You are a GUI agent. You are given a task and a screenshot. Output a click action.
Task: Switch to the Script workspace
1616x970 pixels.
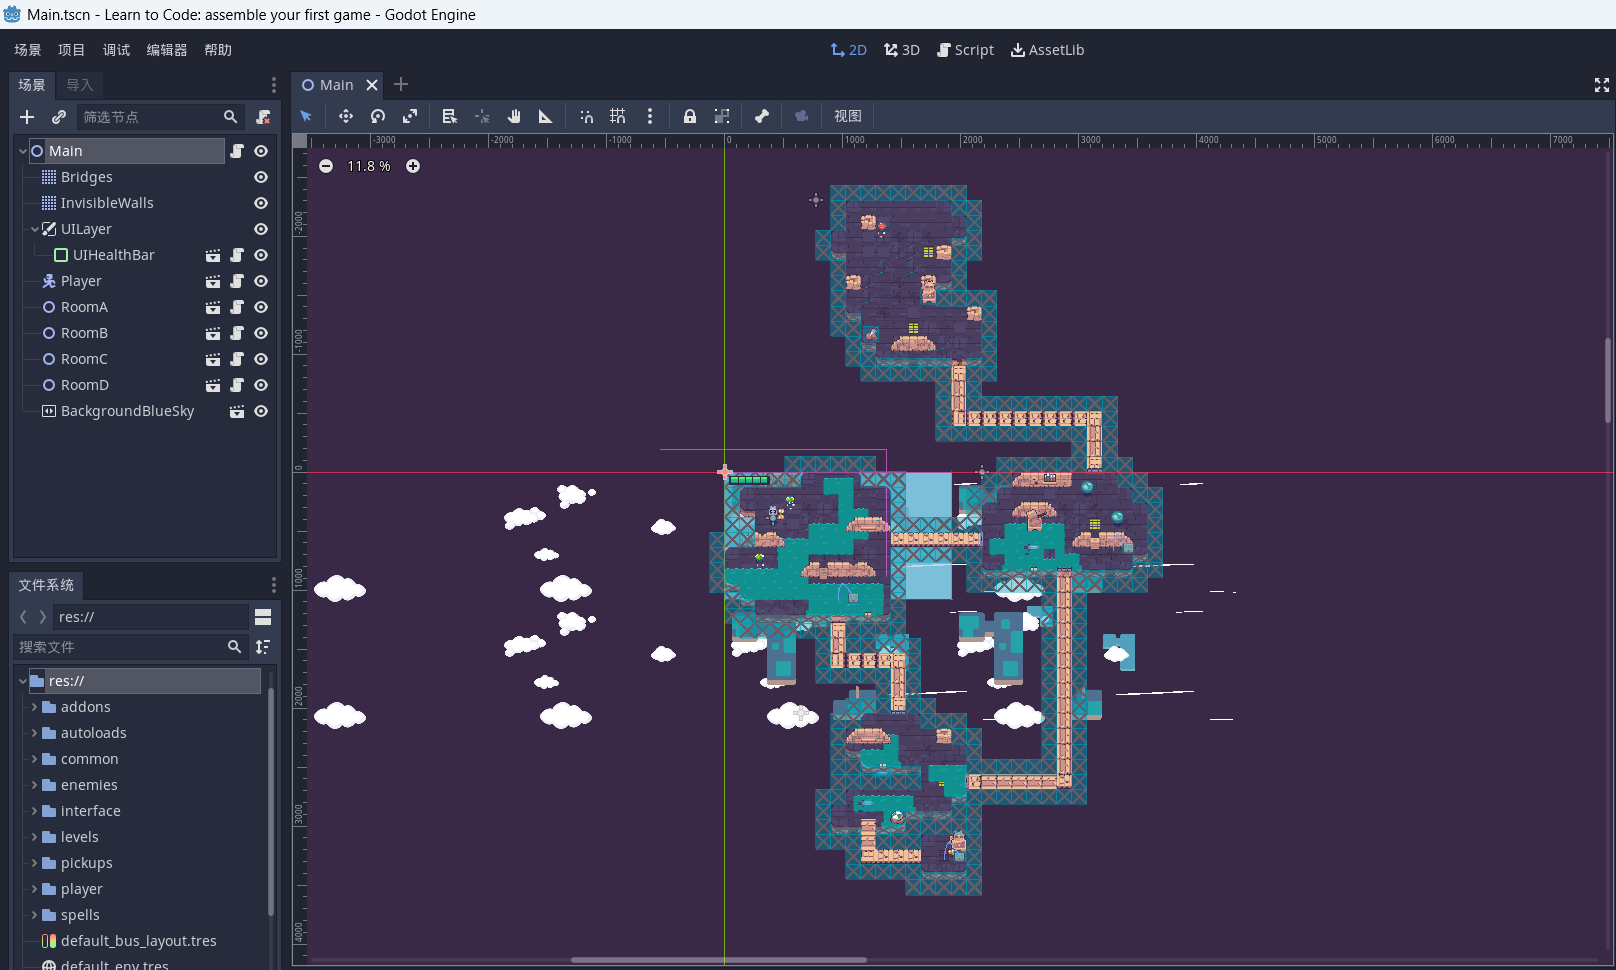click(x=965, y=50)
